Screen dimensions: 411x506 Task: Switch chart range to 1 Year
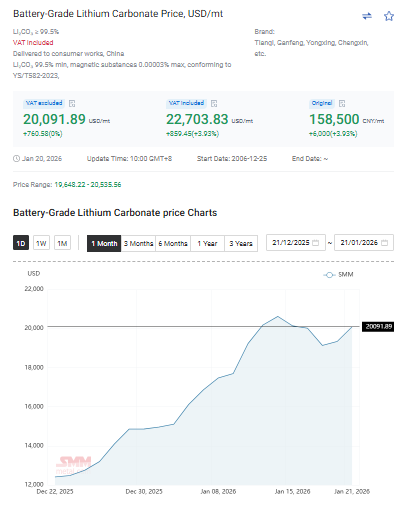207,243
